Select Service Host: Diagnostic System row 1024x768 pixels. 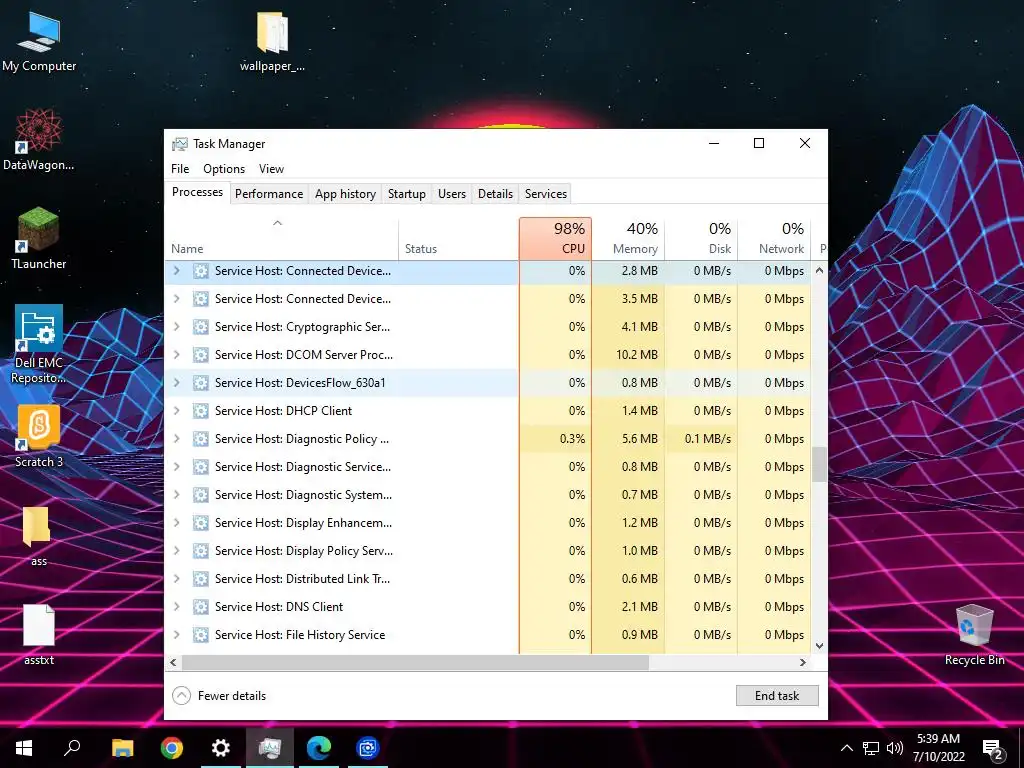[x=488, y=494]
